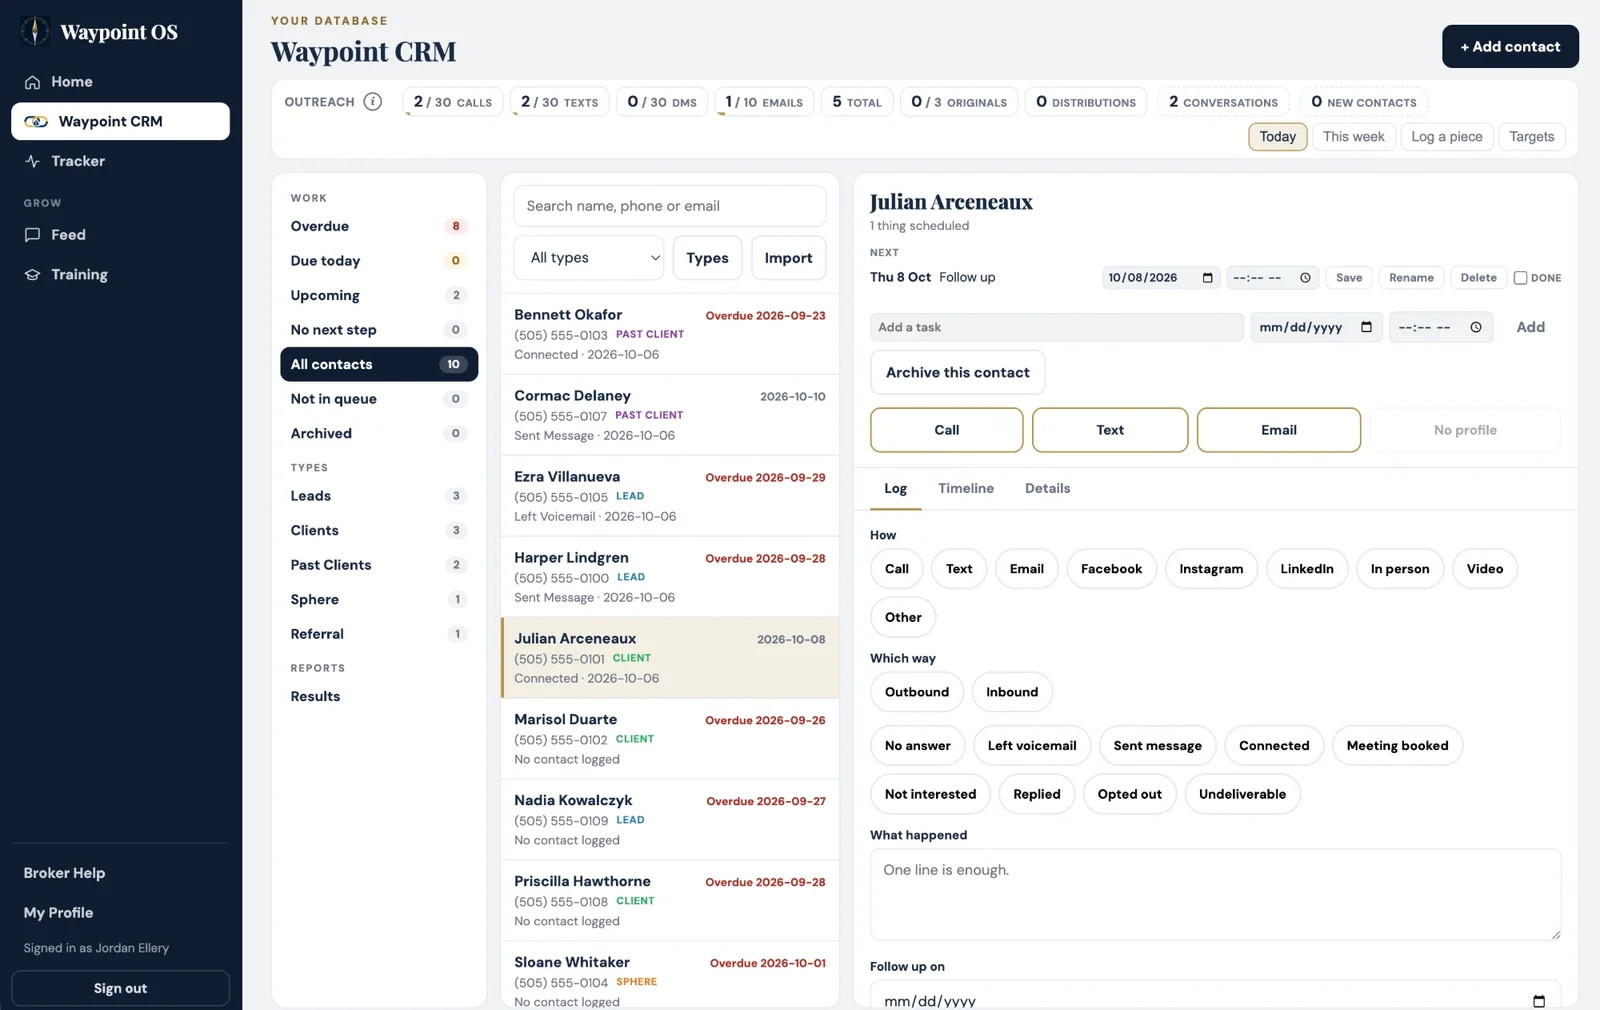This screenshot has width=1600, height=1010.
Task: Click the Rename button
Action: (x=1411, y=278)
